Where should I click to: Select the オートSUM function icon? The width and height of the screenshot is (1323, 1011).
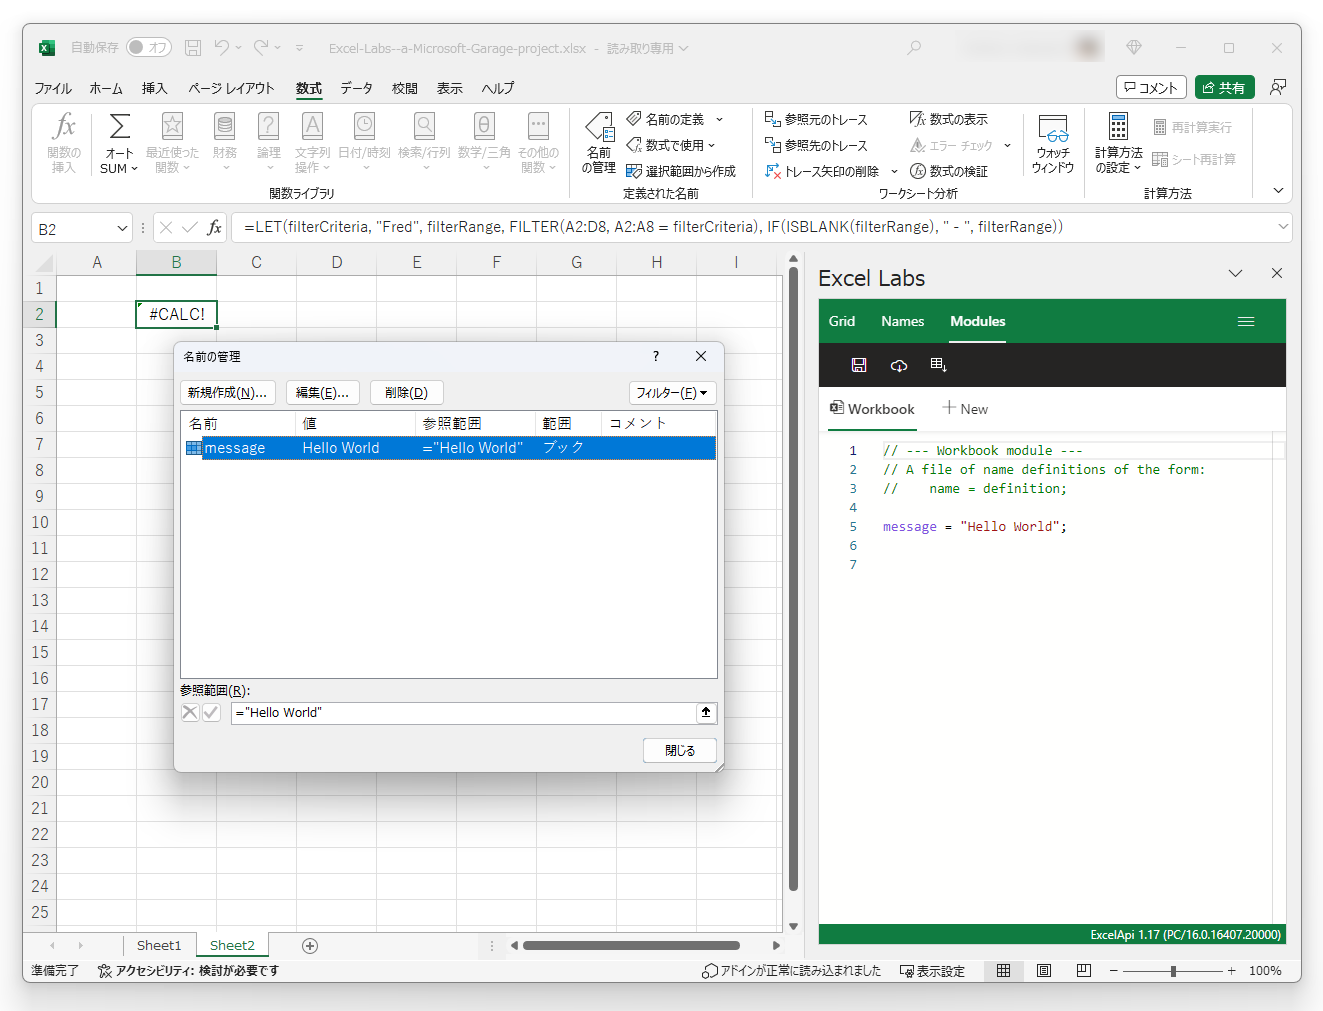tap(118, 142)
